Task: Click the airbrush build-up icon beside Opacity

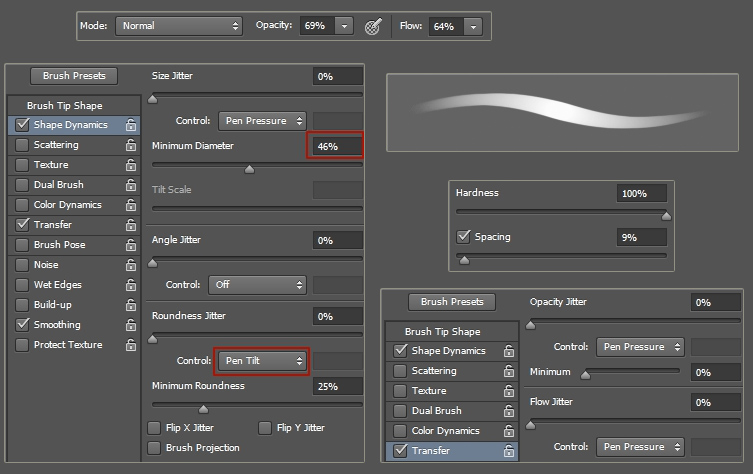Action: point(373,26)
